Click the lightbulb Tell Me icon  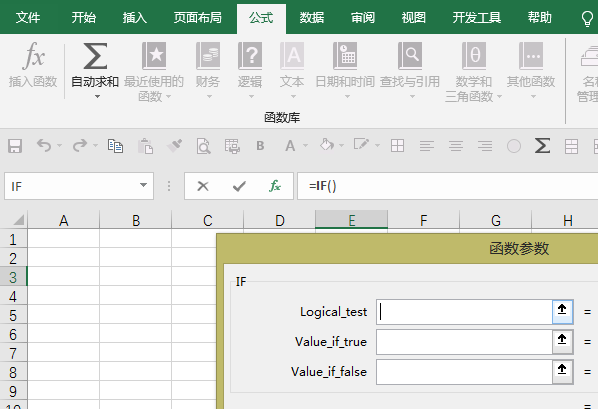coord(588,18)
